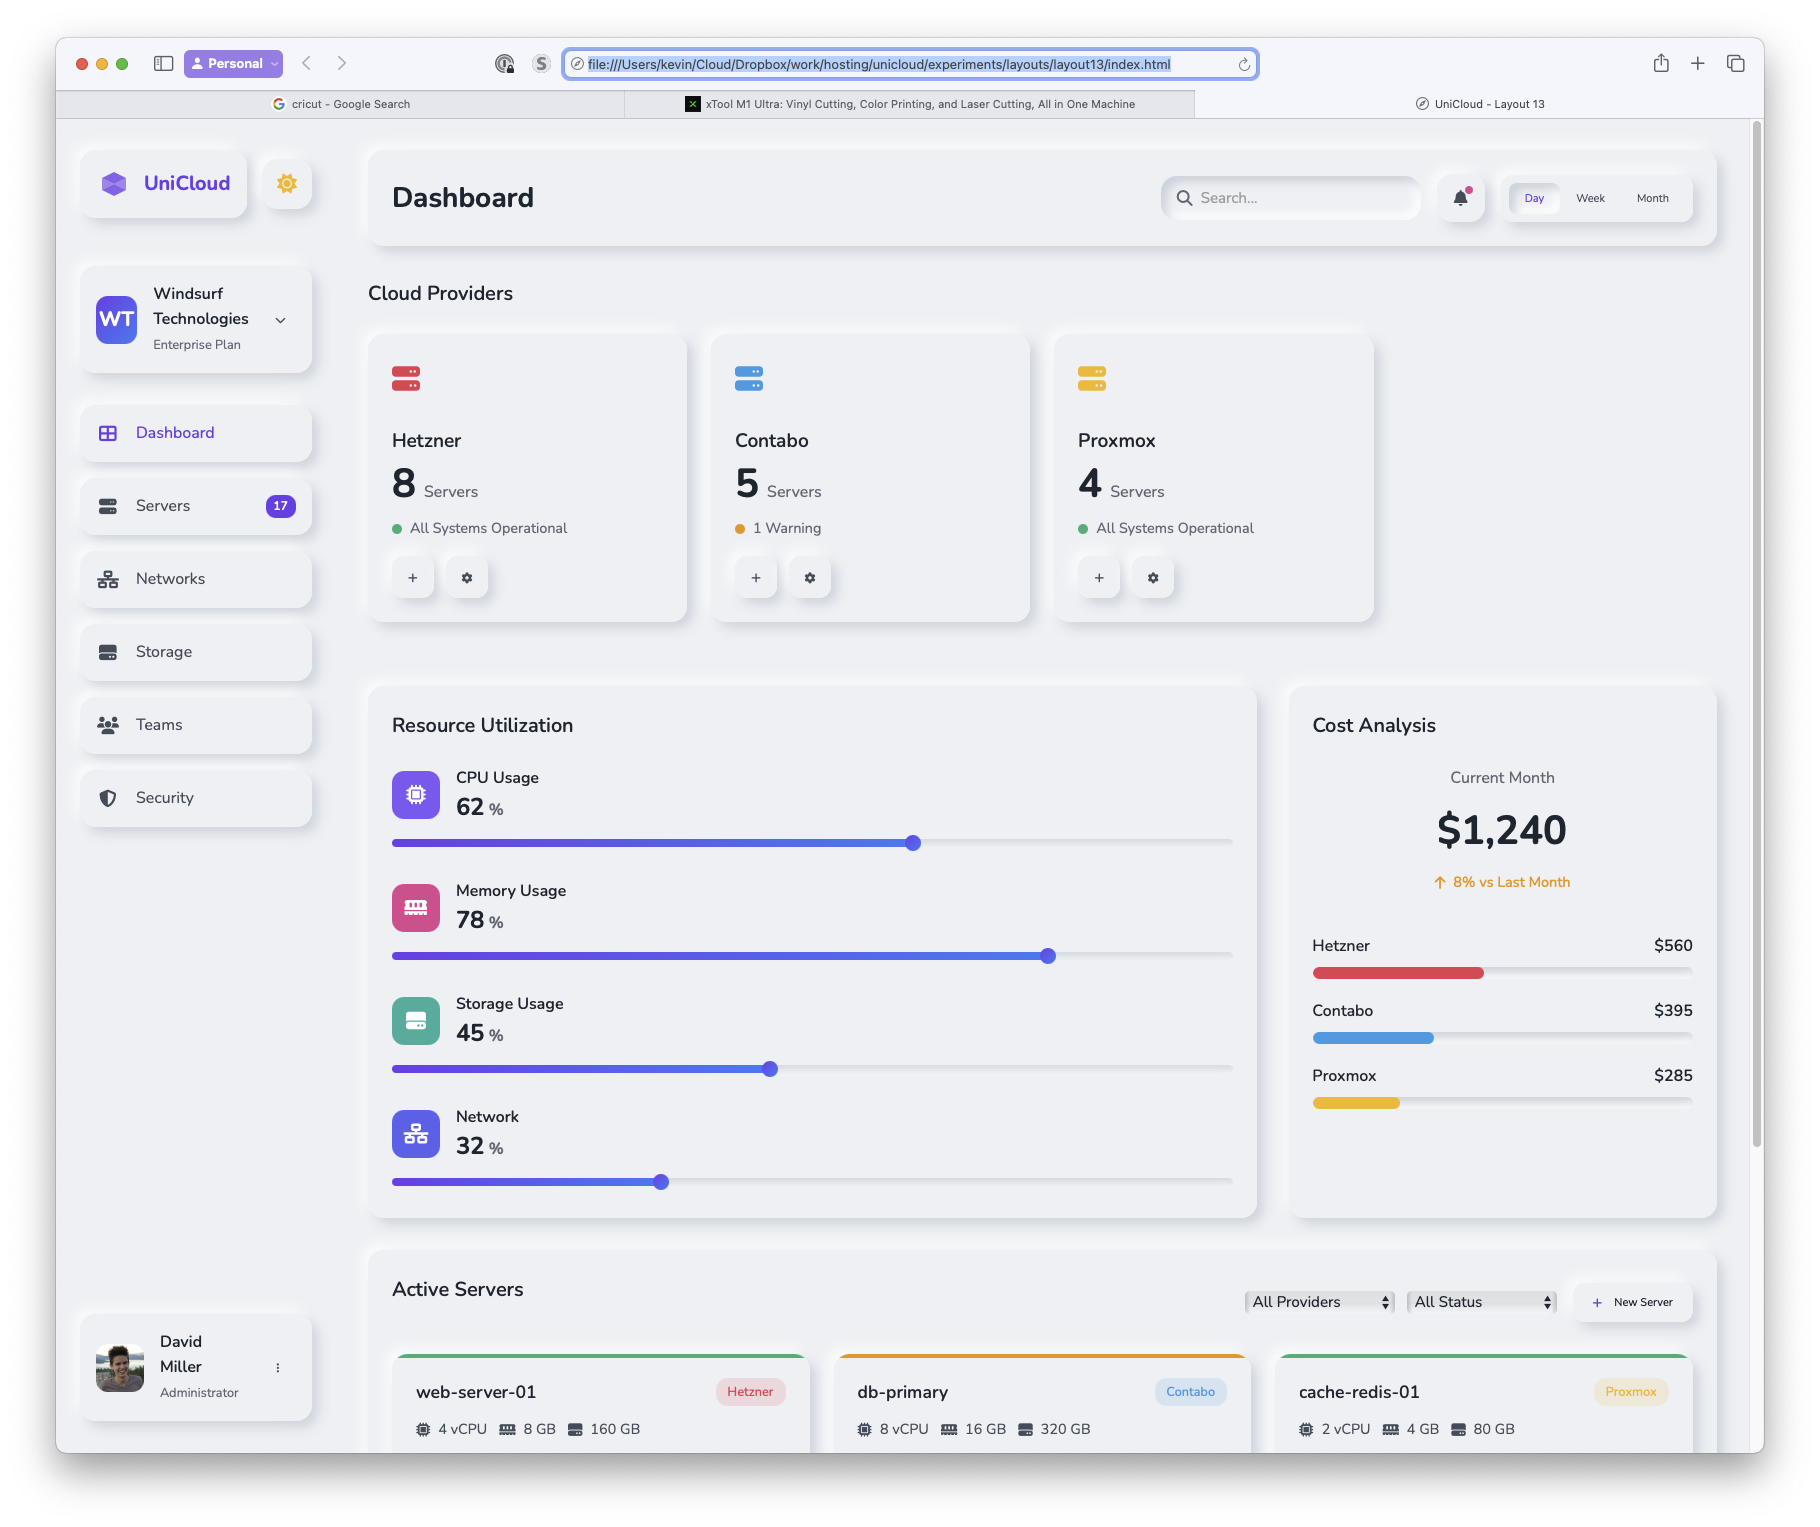Click the plus icon on Hetzner card
1820x1527 pixels.
pyautogui.click(x=413, y=578)
